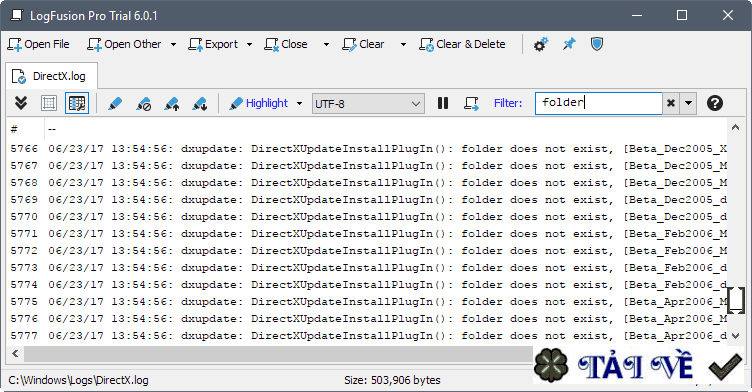Click the Export button

pos(213,44)
